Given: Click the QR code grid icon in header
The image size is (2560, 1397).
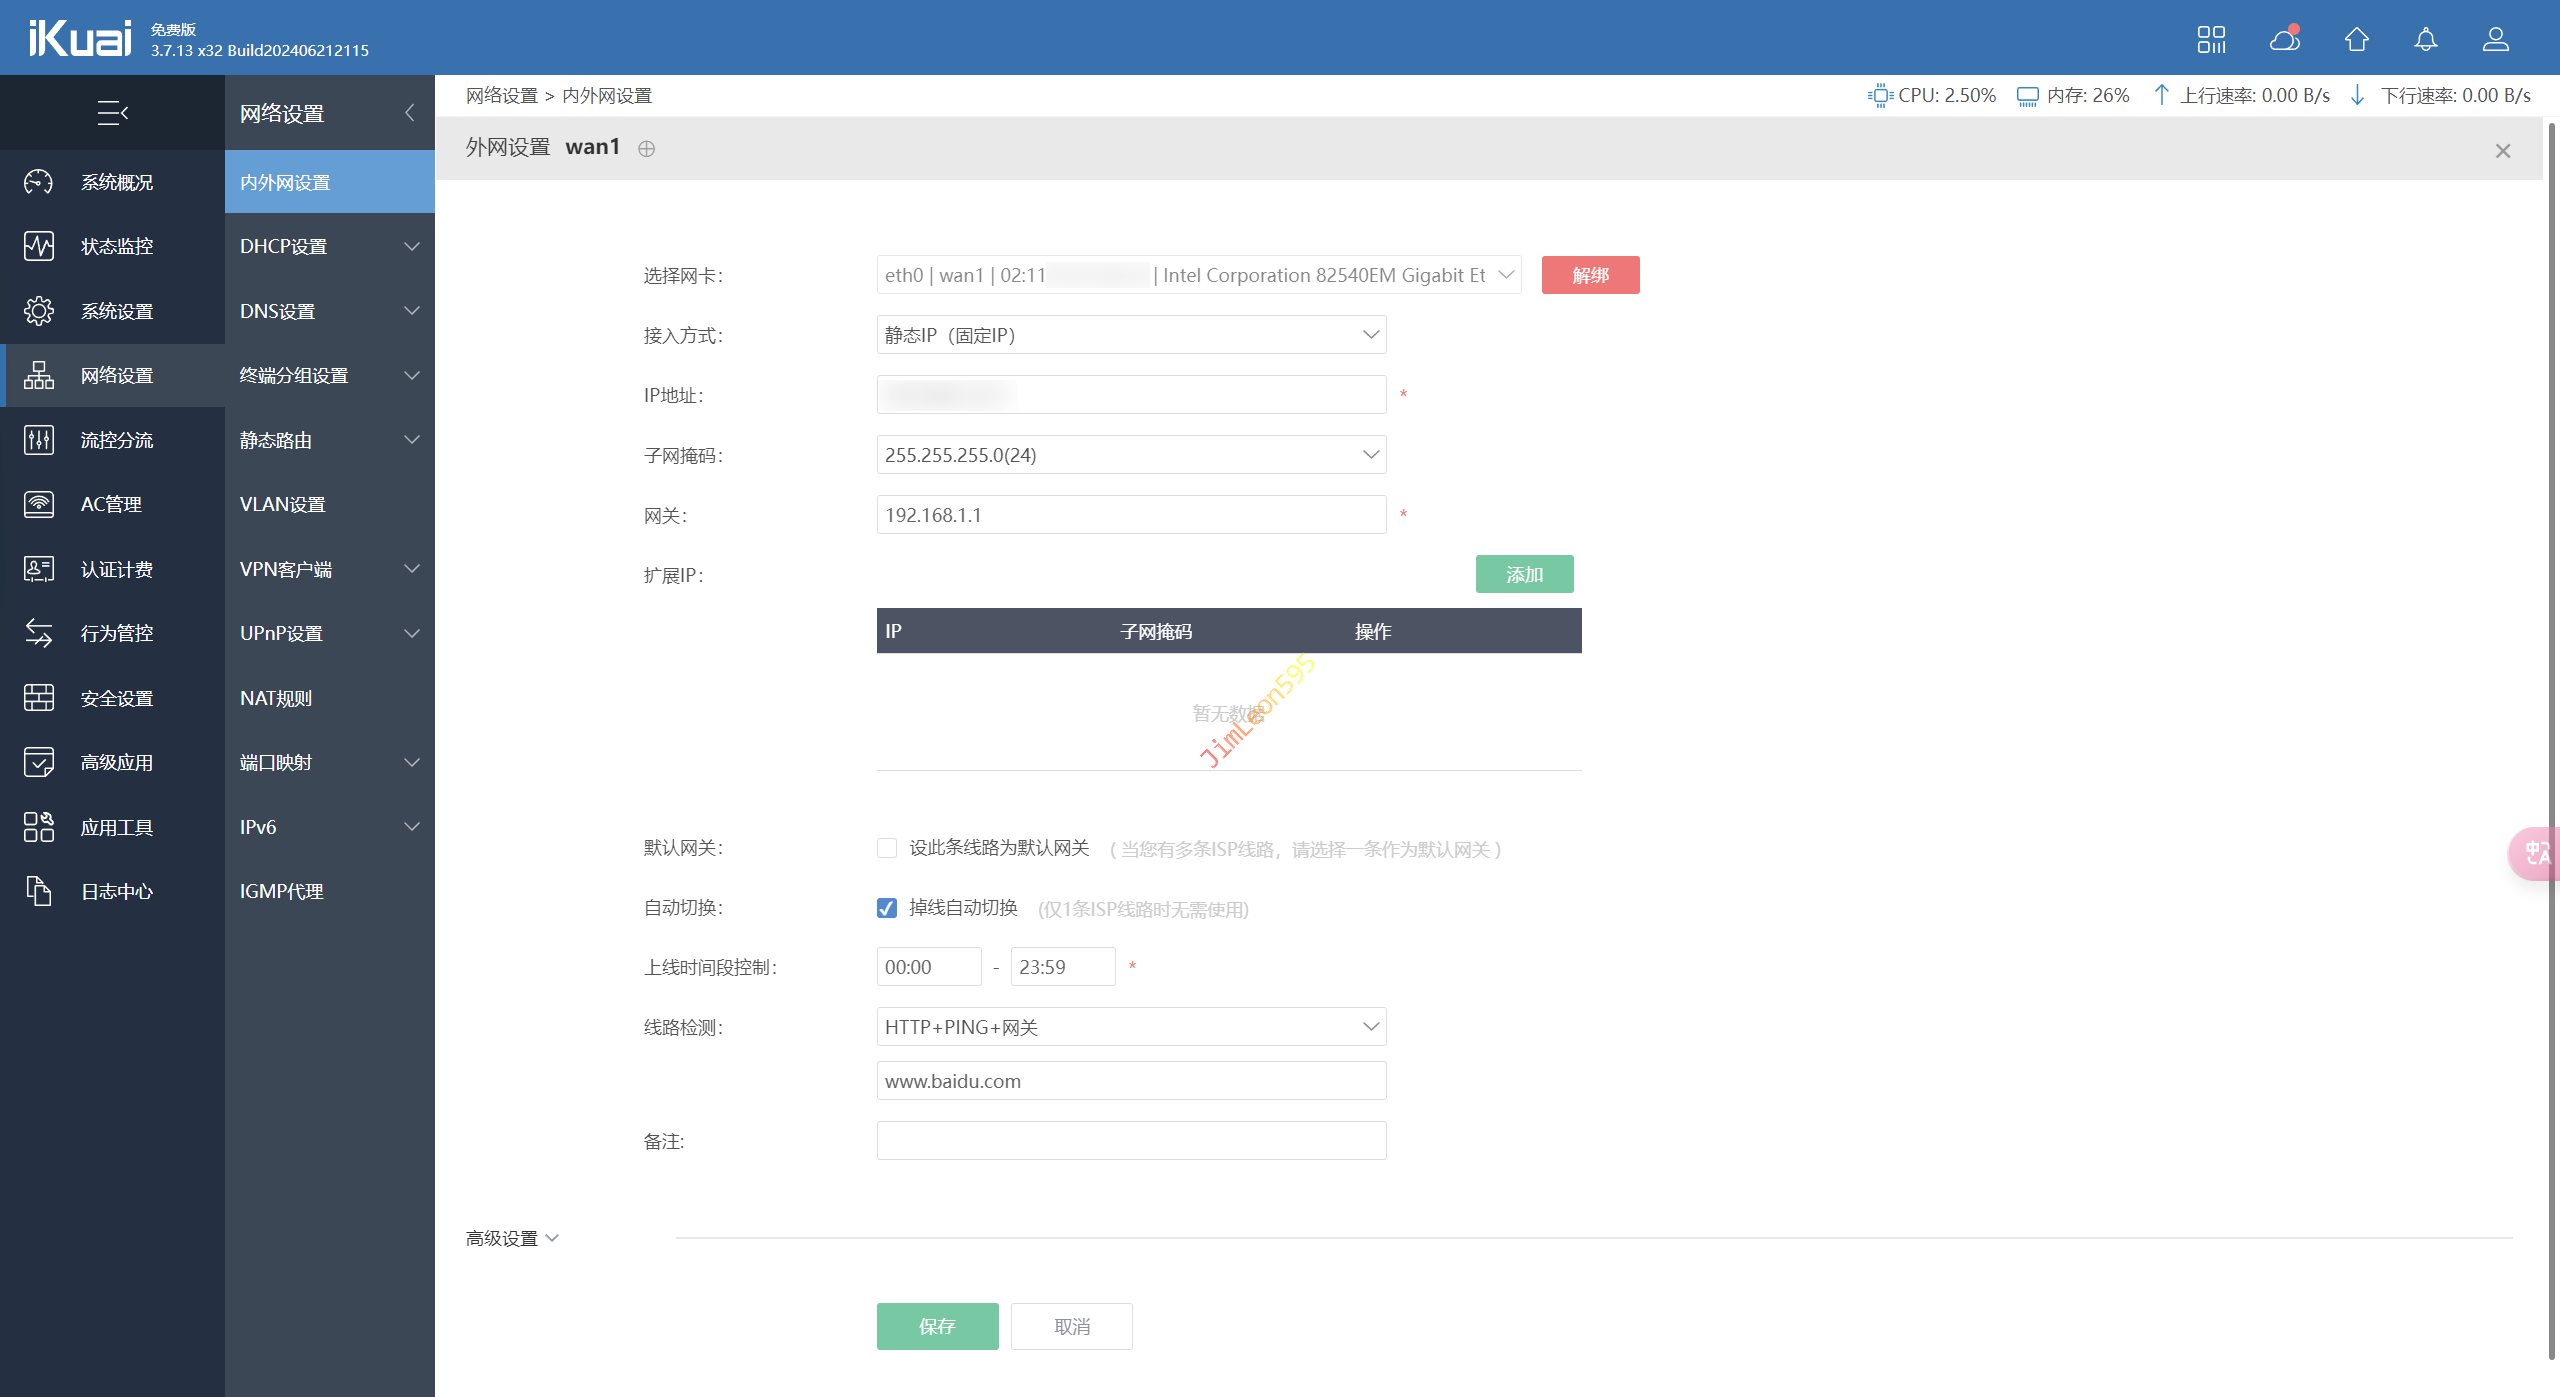Looking at the screenshot, I should [2211, 39].
